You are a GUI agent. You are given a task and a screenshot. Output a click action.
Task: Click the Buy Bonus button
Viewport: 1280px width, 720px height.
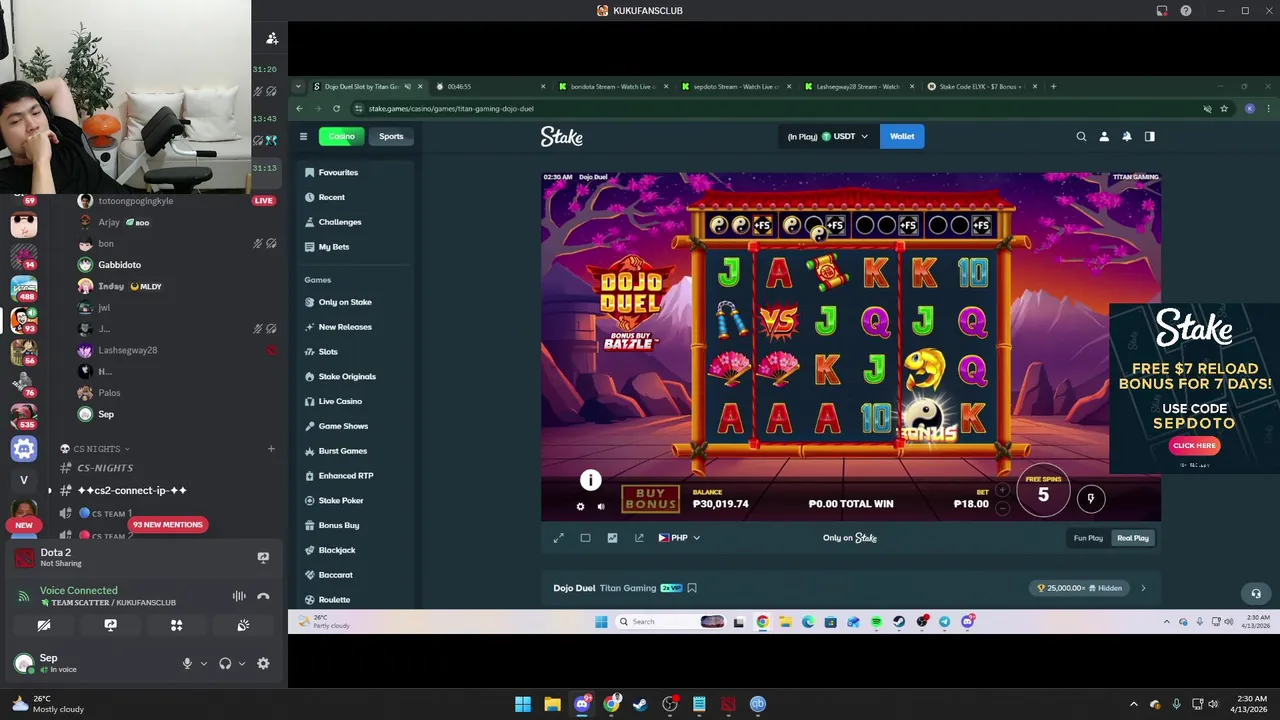coord(650,499)
